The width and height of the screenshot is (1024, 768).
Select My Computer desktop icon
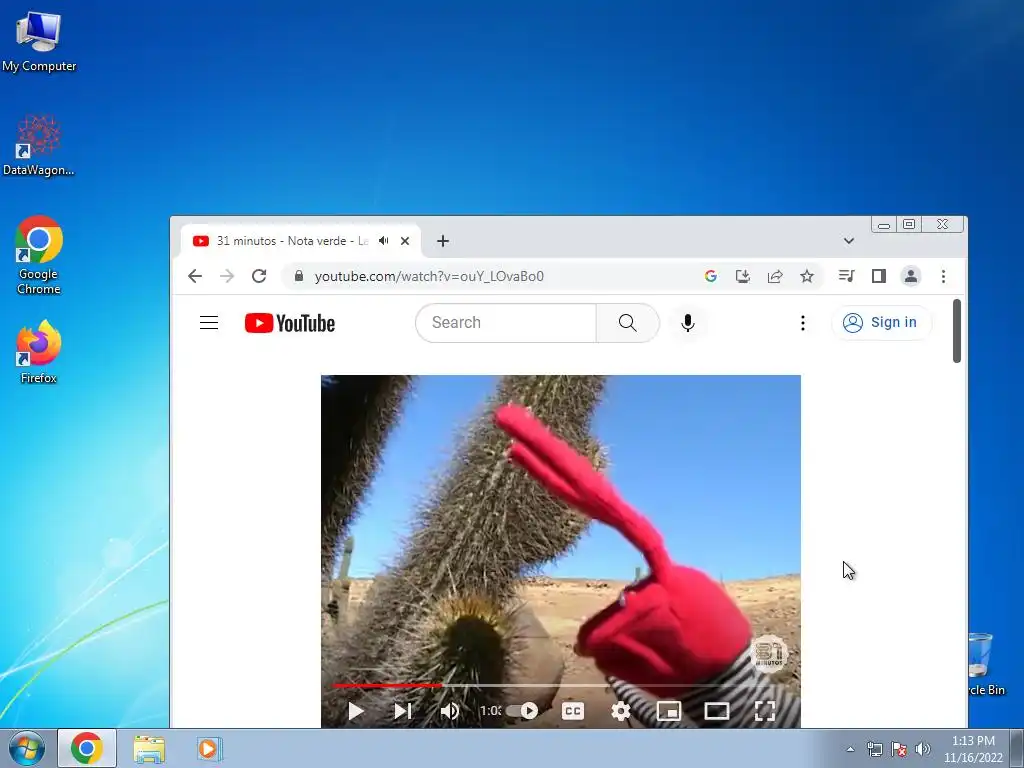(x=39, y=40)
